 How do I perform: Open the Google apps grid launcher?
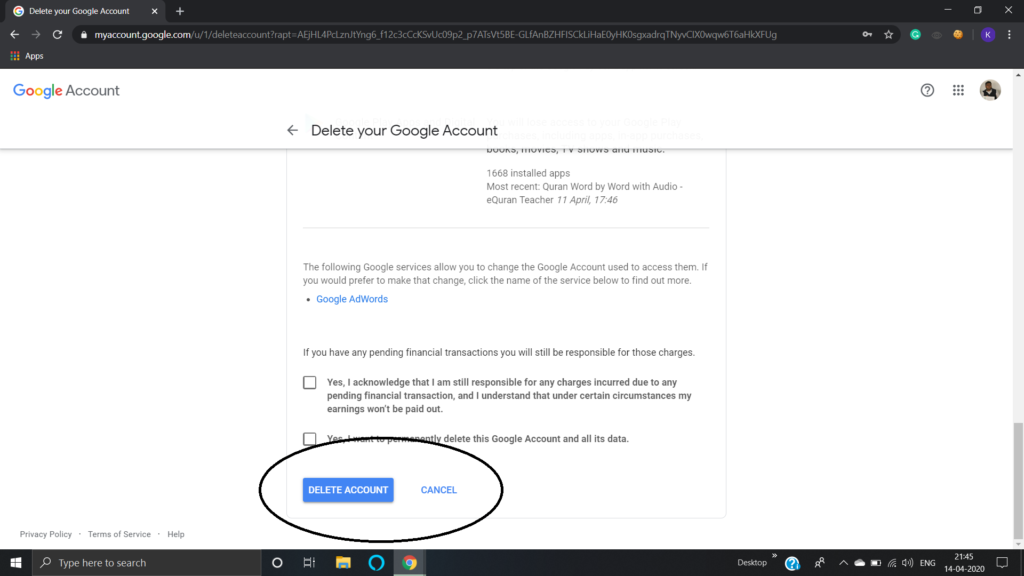click(958, 90)
